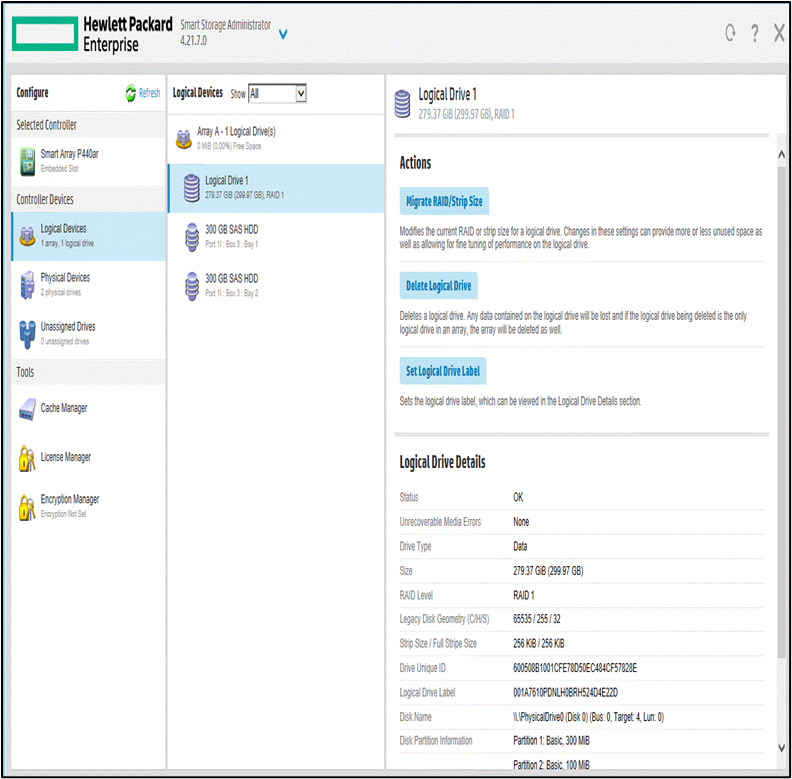Click the Refresh link
Screen dimensions: 792x779
(150, 93)
